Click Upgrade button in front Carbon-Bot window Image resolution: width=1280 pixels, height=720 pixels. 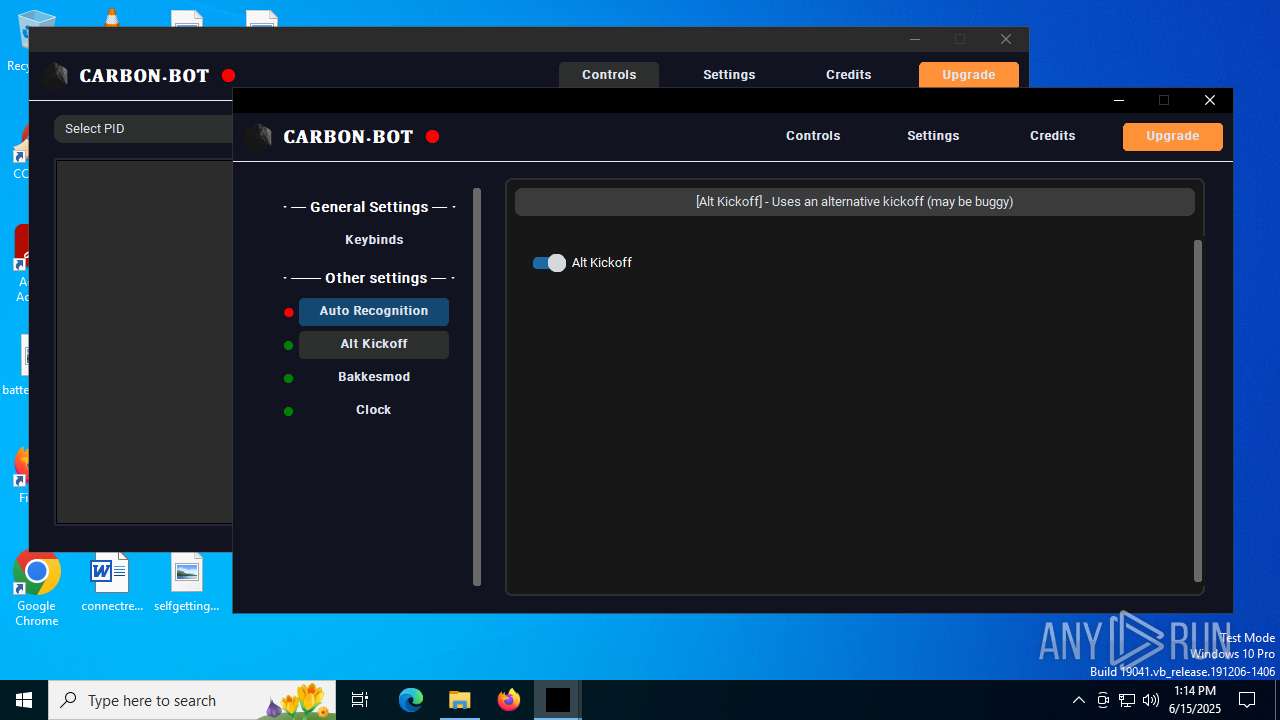[x=1173, y=137]
